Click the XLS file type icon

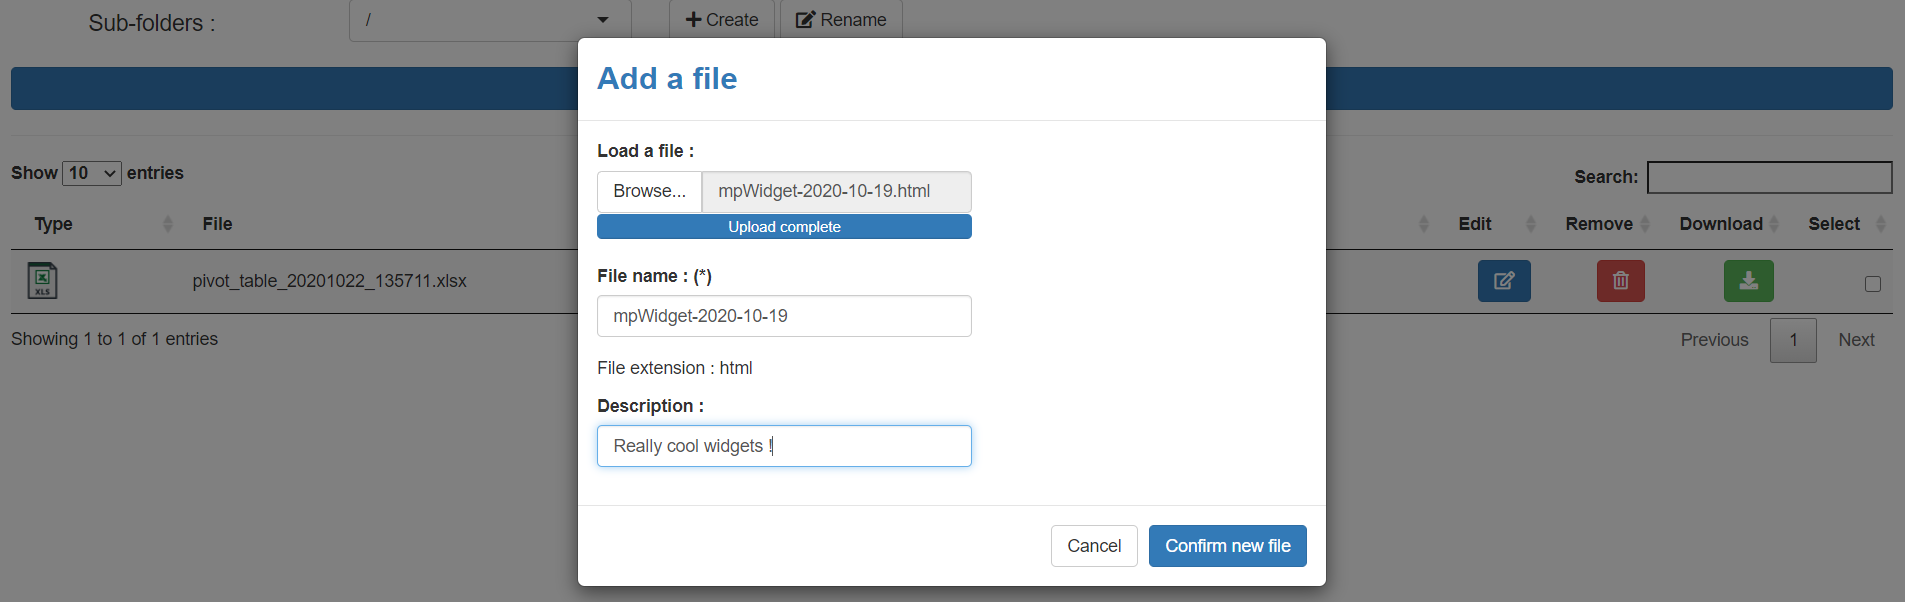[x=42, y=281]
